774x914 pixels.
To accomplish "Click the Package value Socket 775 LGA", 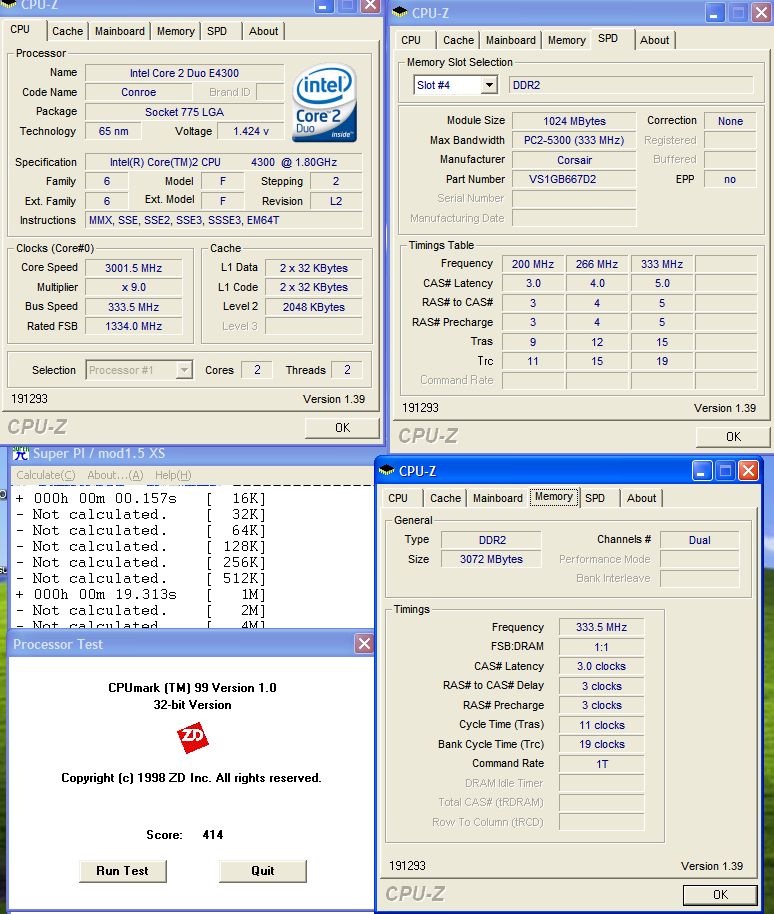I will point(184,112).
